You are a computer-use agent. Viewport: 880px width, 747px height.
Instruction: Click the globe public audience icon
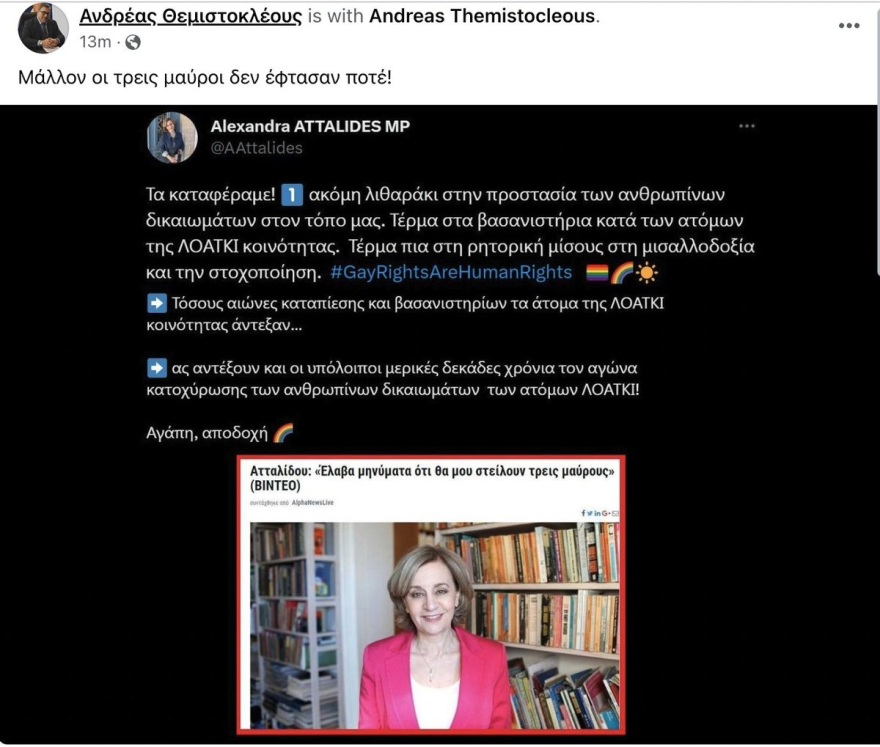[133, 42]
